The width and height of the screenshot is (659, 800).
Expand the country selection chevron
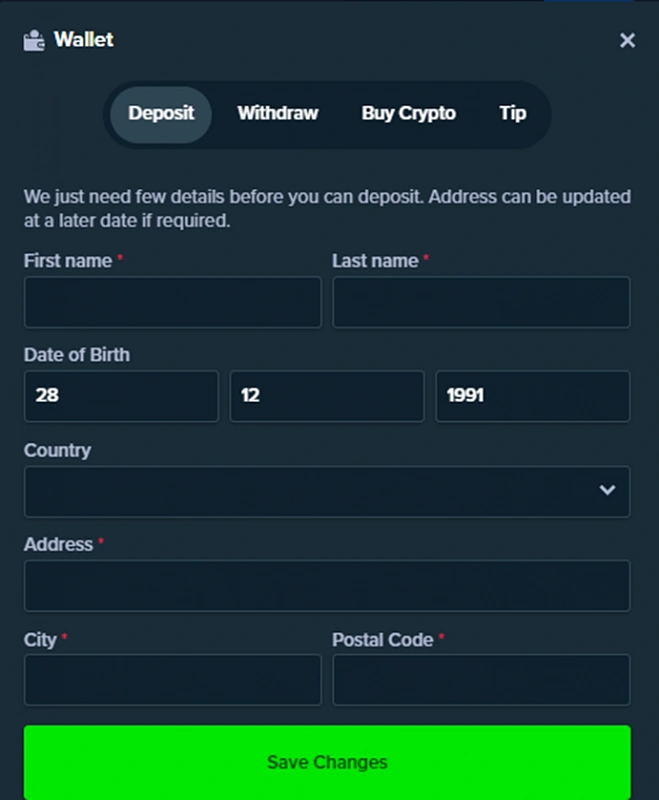(608, 490)
